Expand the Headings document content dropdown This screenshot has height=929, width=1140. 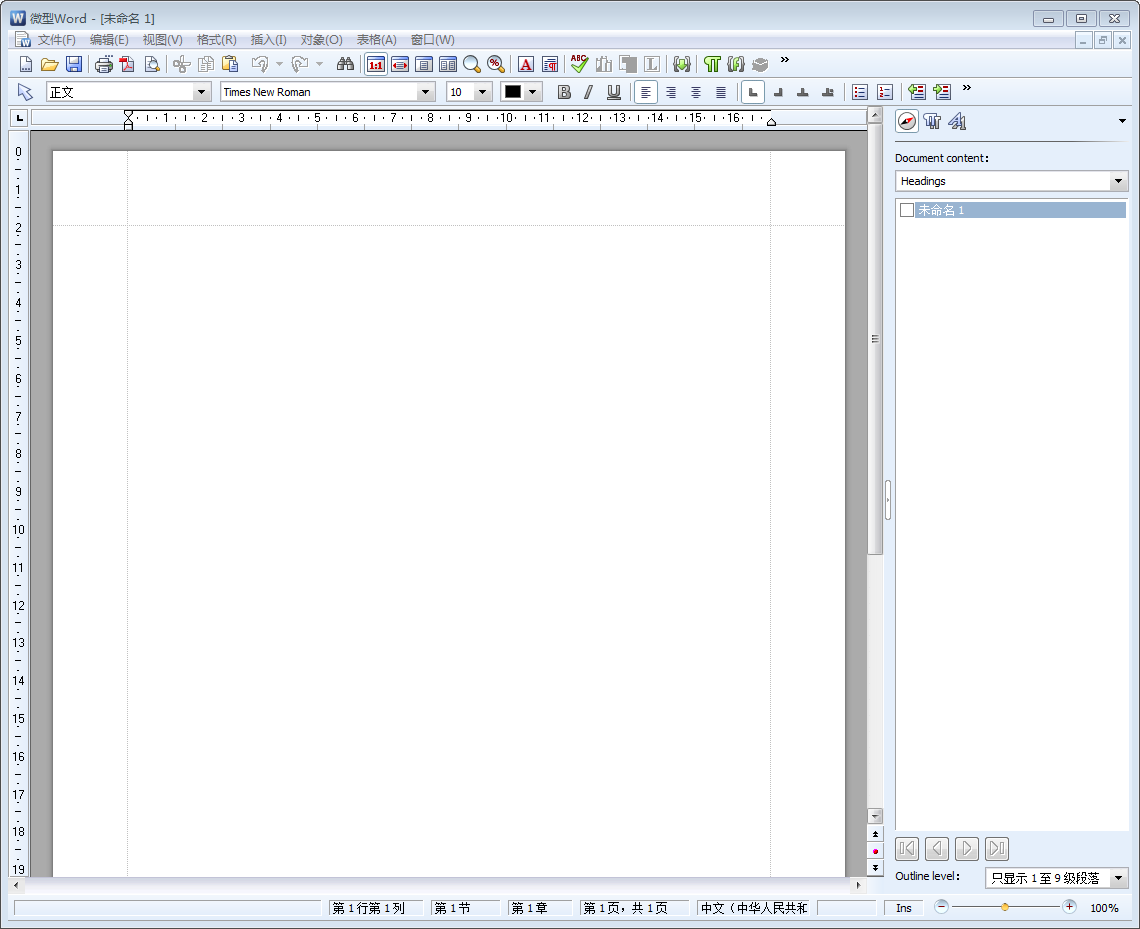click(1119, 181)
